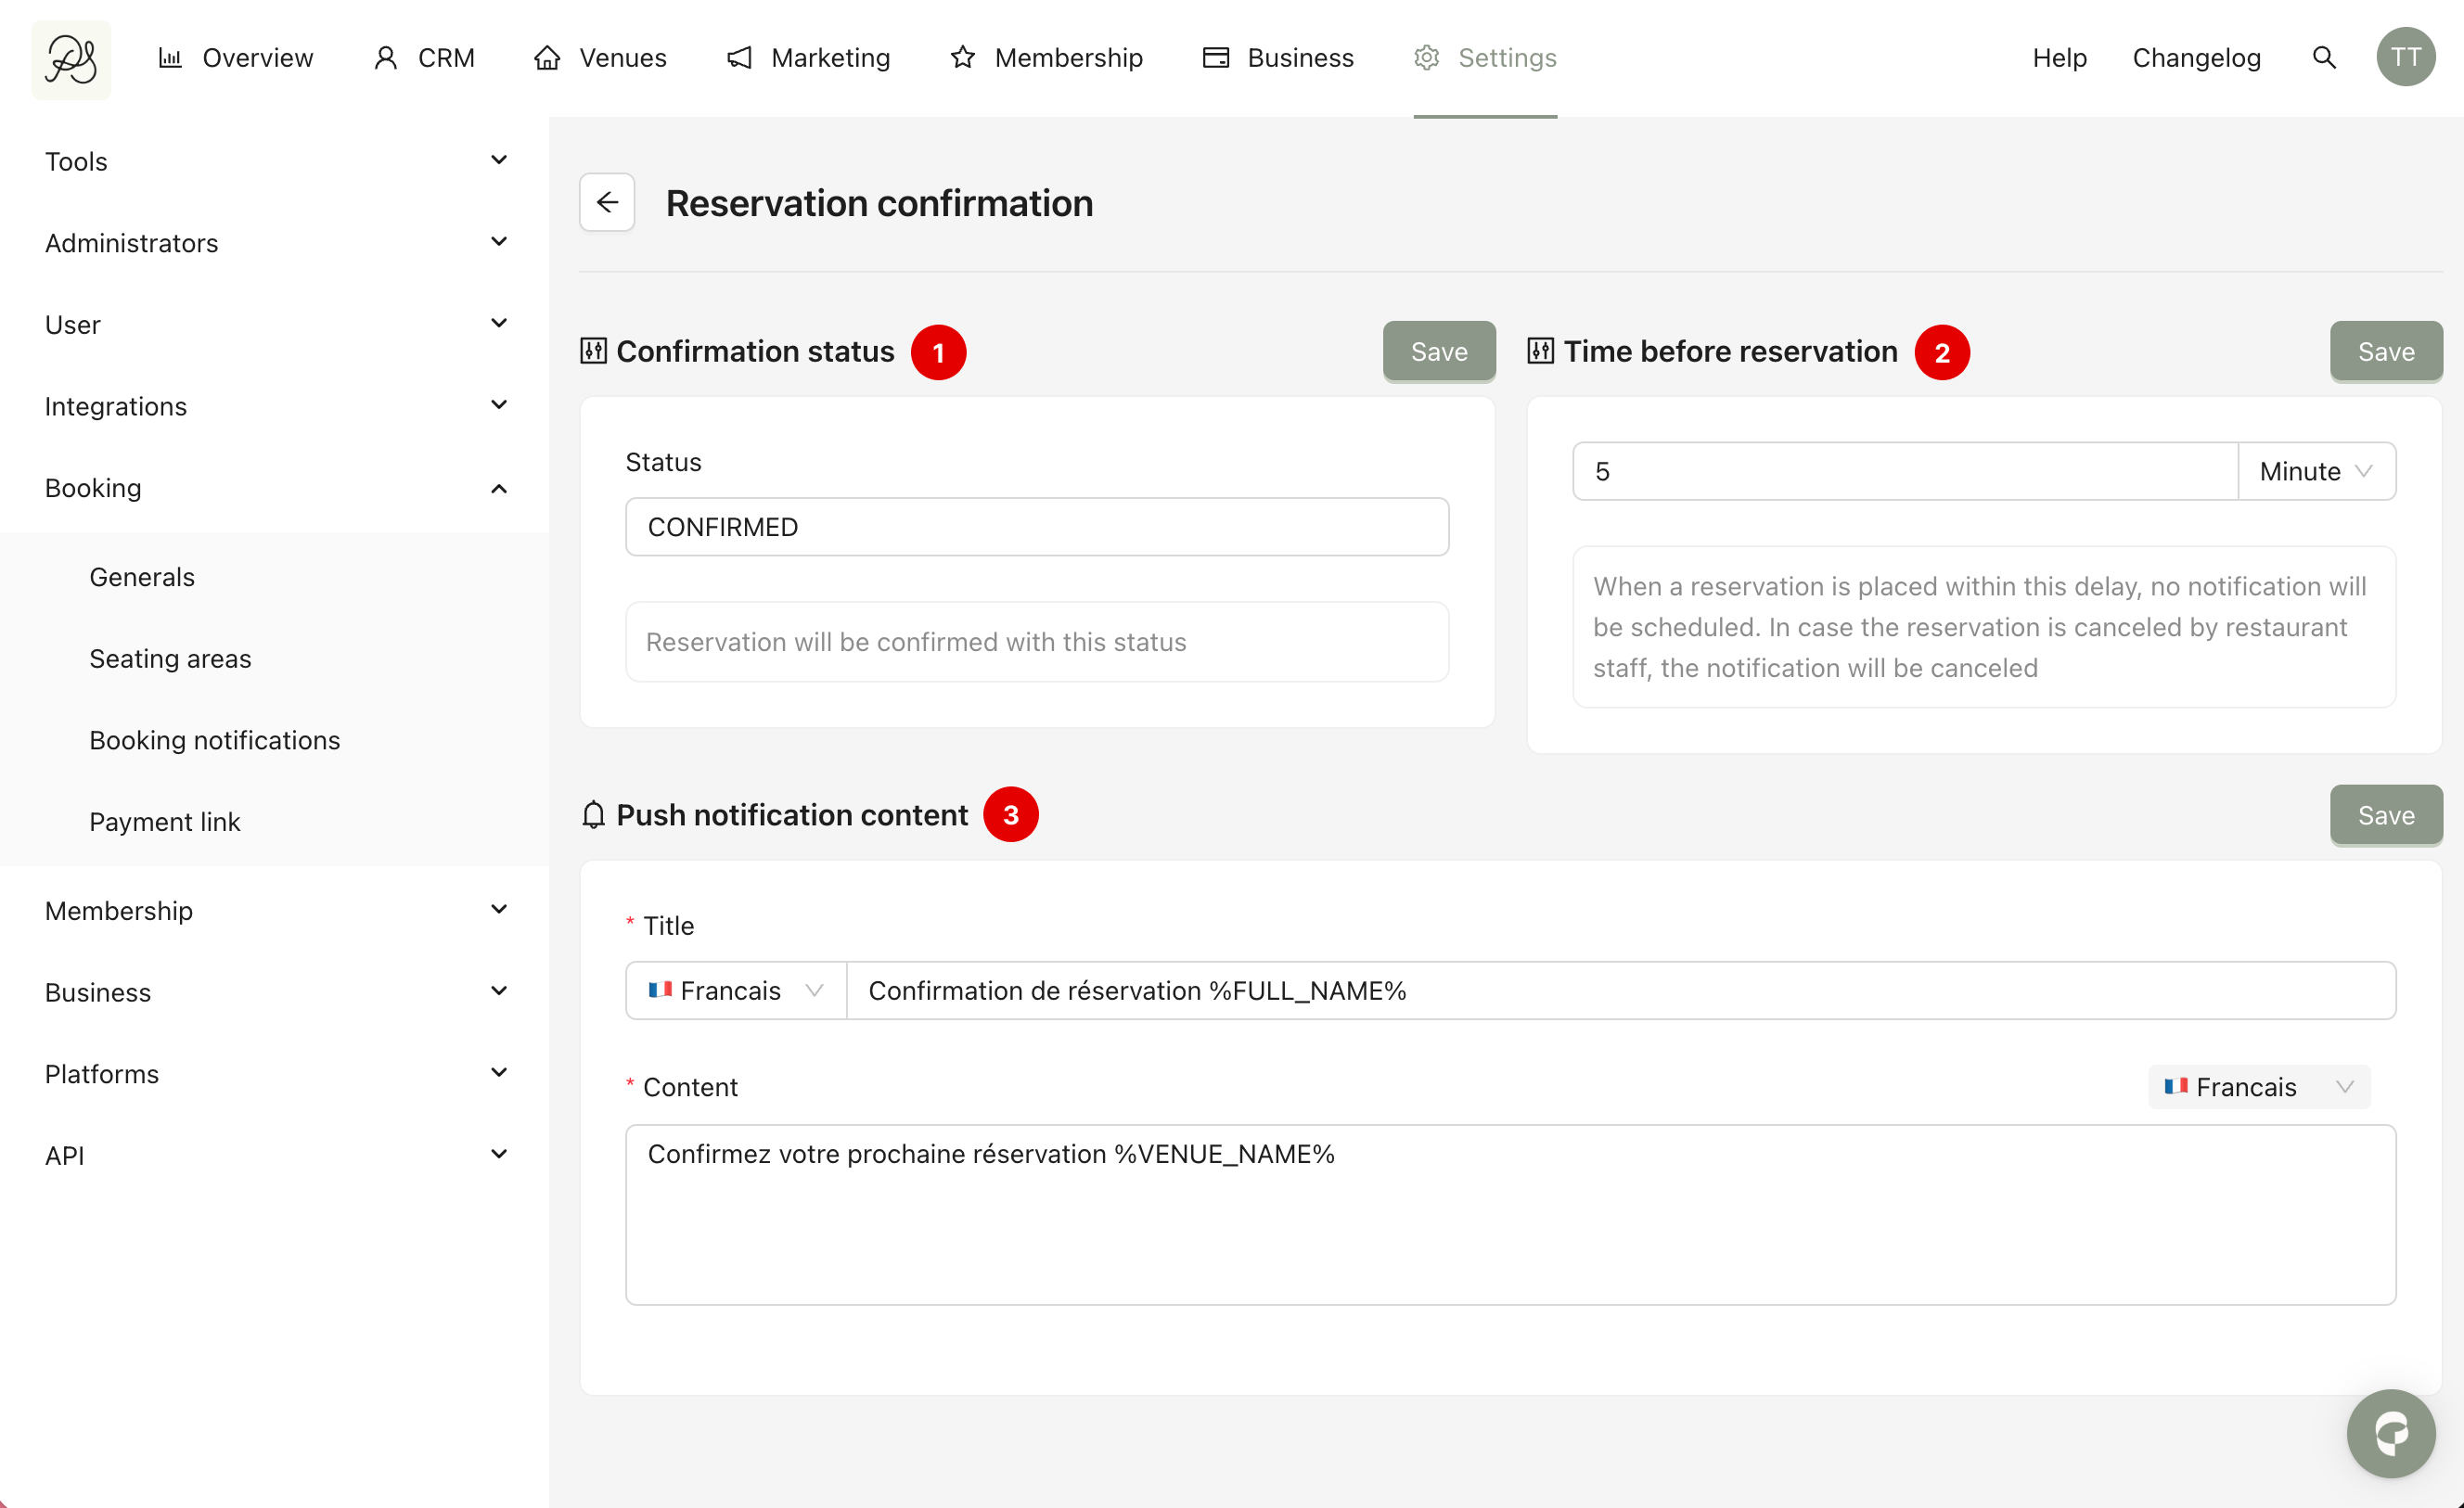2464x1508 pixels.
Task: Open the search magnifier icon
Action: (2324, 58)
